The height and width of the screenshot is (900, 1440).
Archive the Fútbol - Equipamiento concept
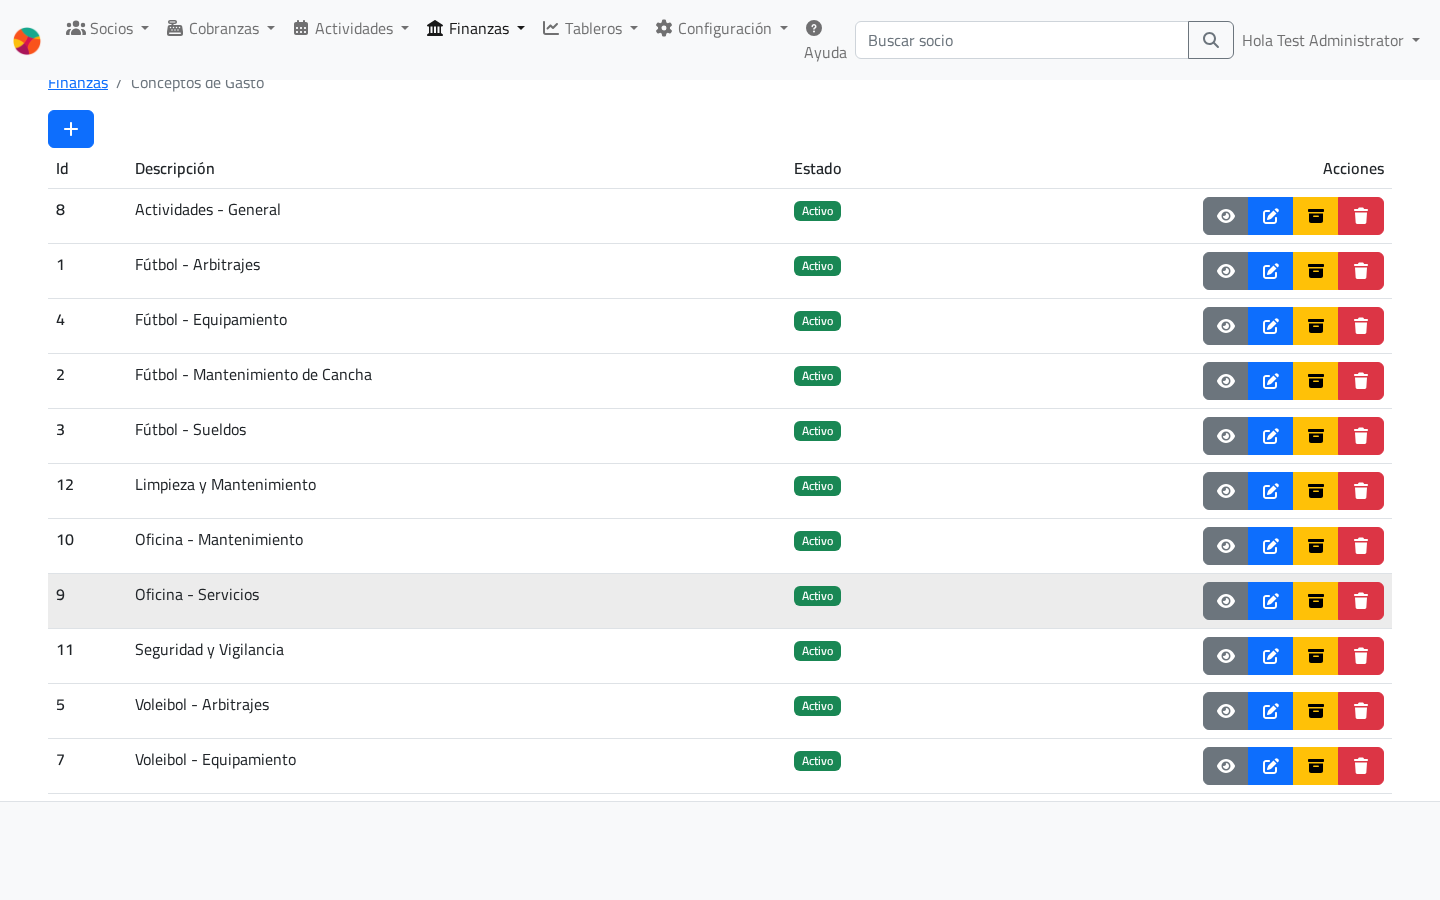tap(1315, 326)
